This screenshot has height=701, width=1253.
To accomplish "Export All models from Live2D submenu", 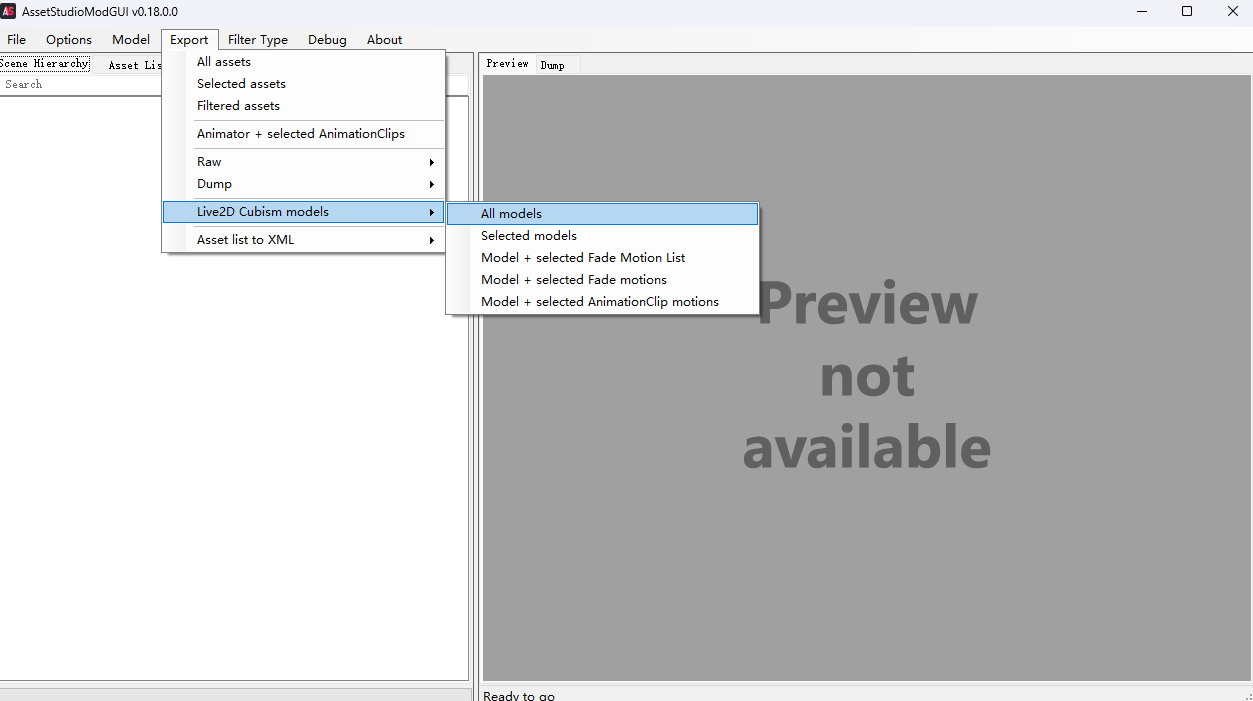I will [x=511, y=214].
